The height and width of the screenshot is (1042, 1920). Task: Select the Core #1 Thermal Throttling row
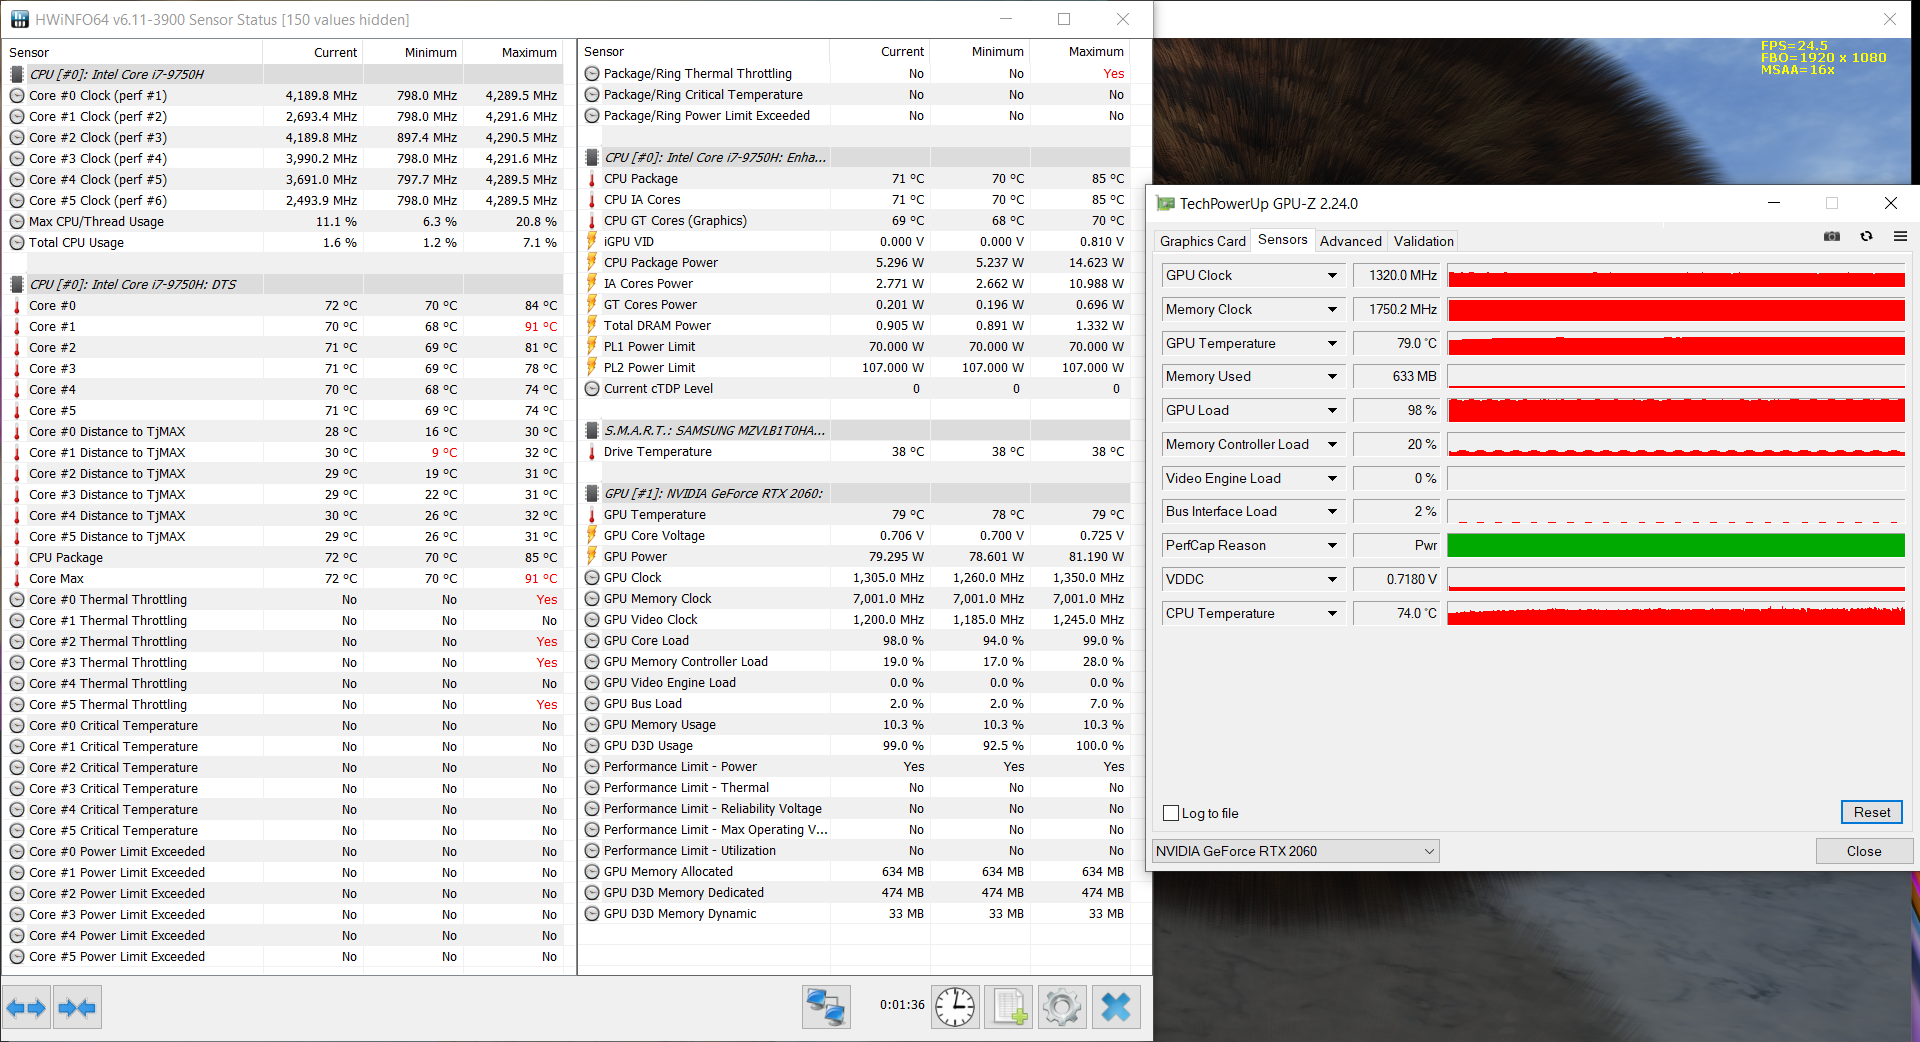pyautogui.click(x=284, y=621)
